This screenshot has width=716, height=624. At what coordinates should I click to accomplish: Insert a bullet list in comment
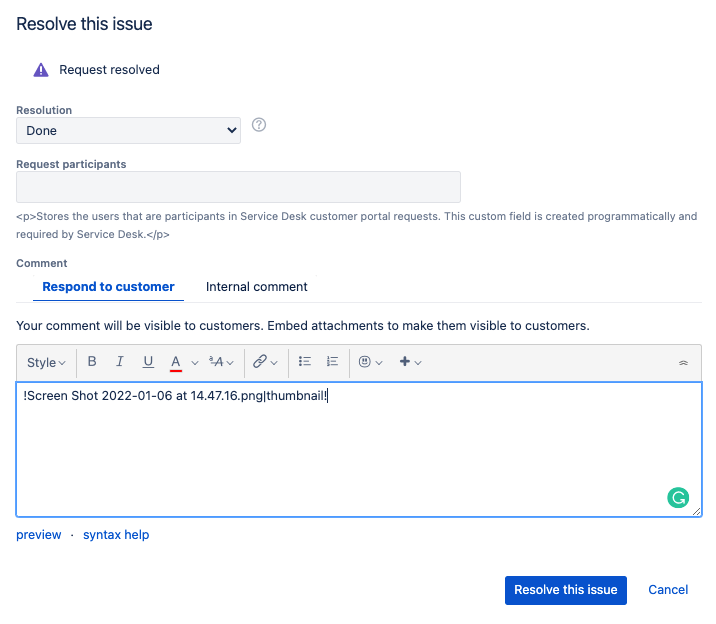[x=305, y=362]
